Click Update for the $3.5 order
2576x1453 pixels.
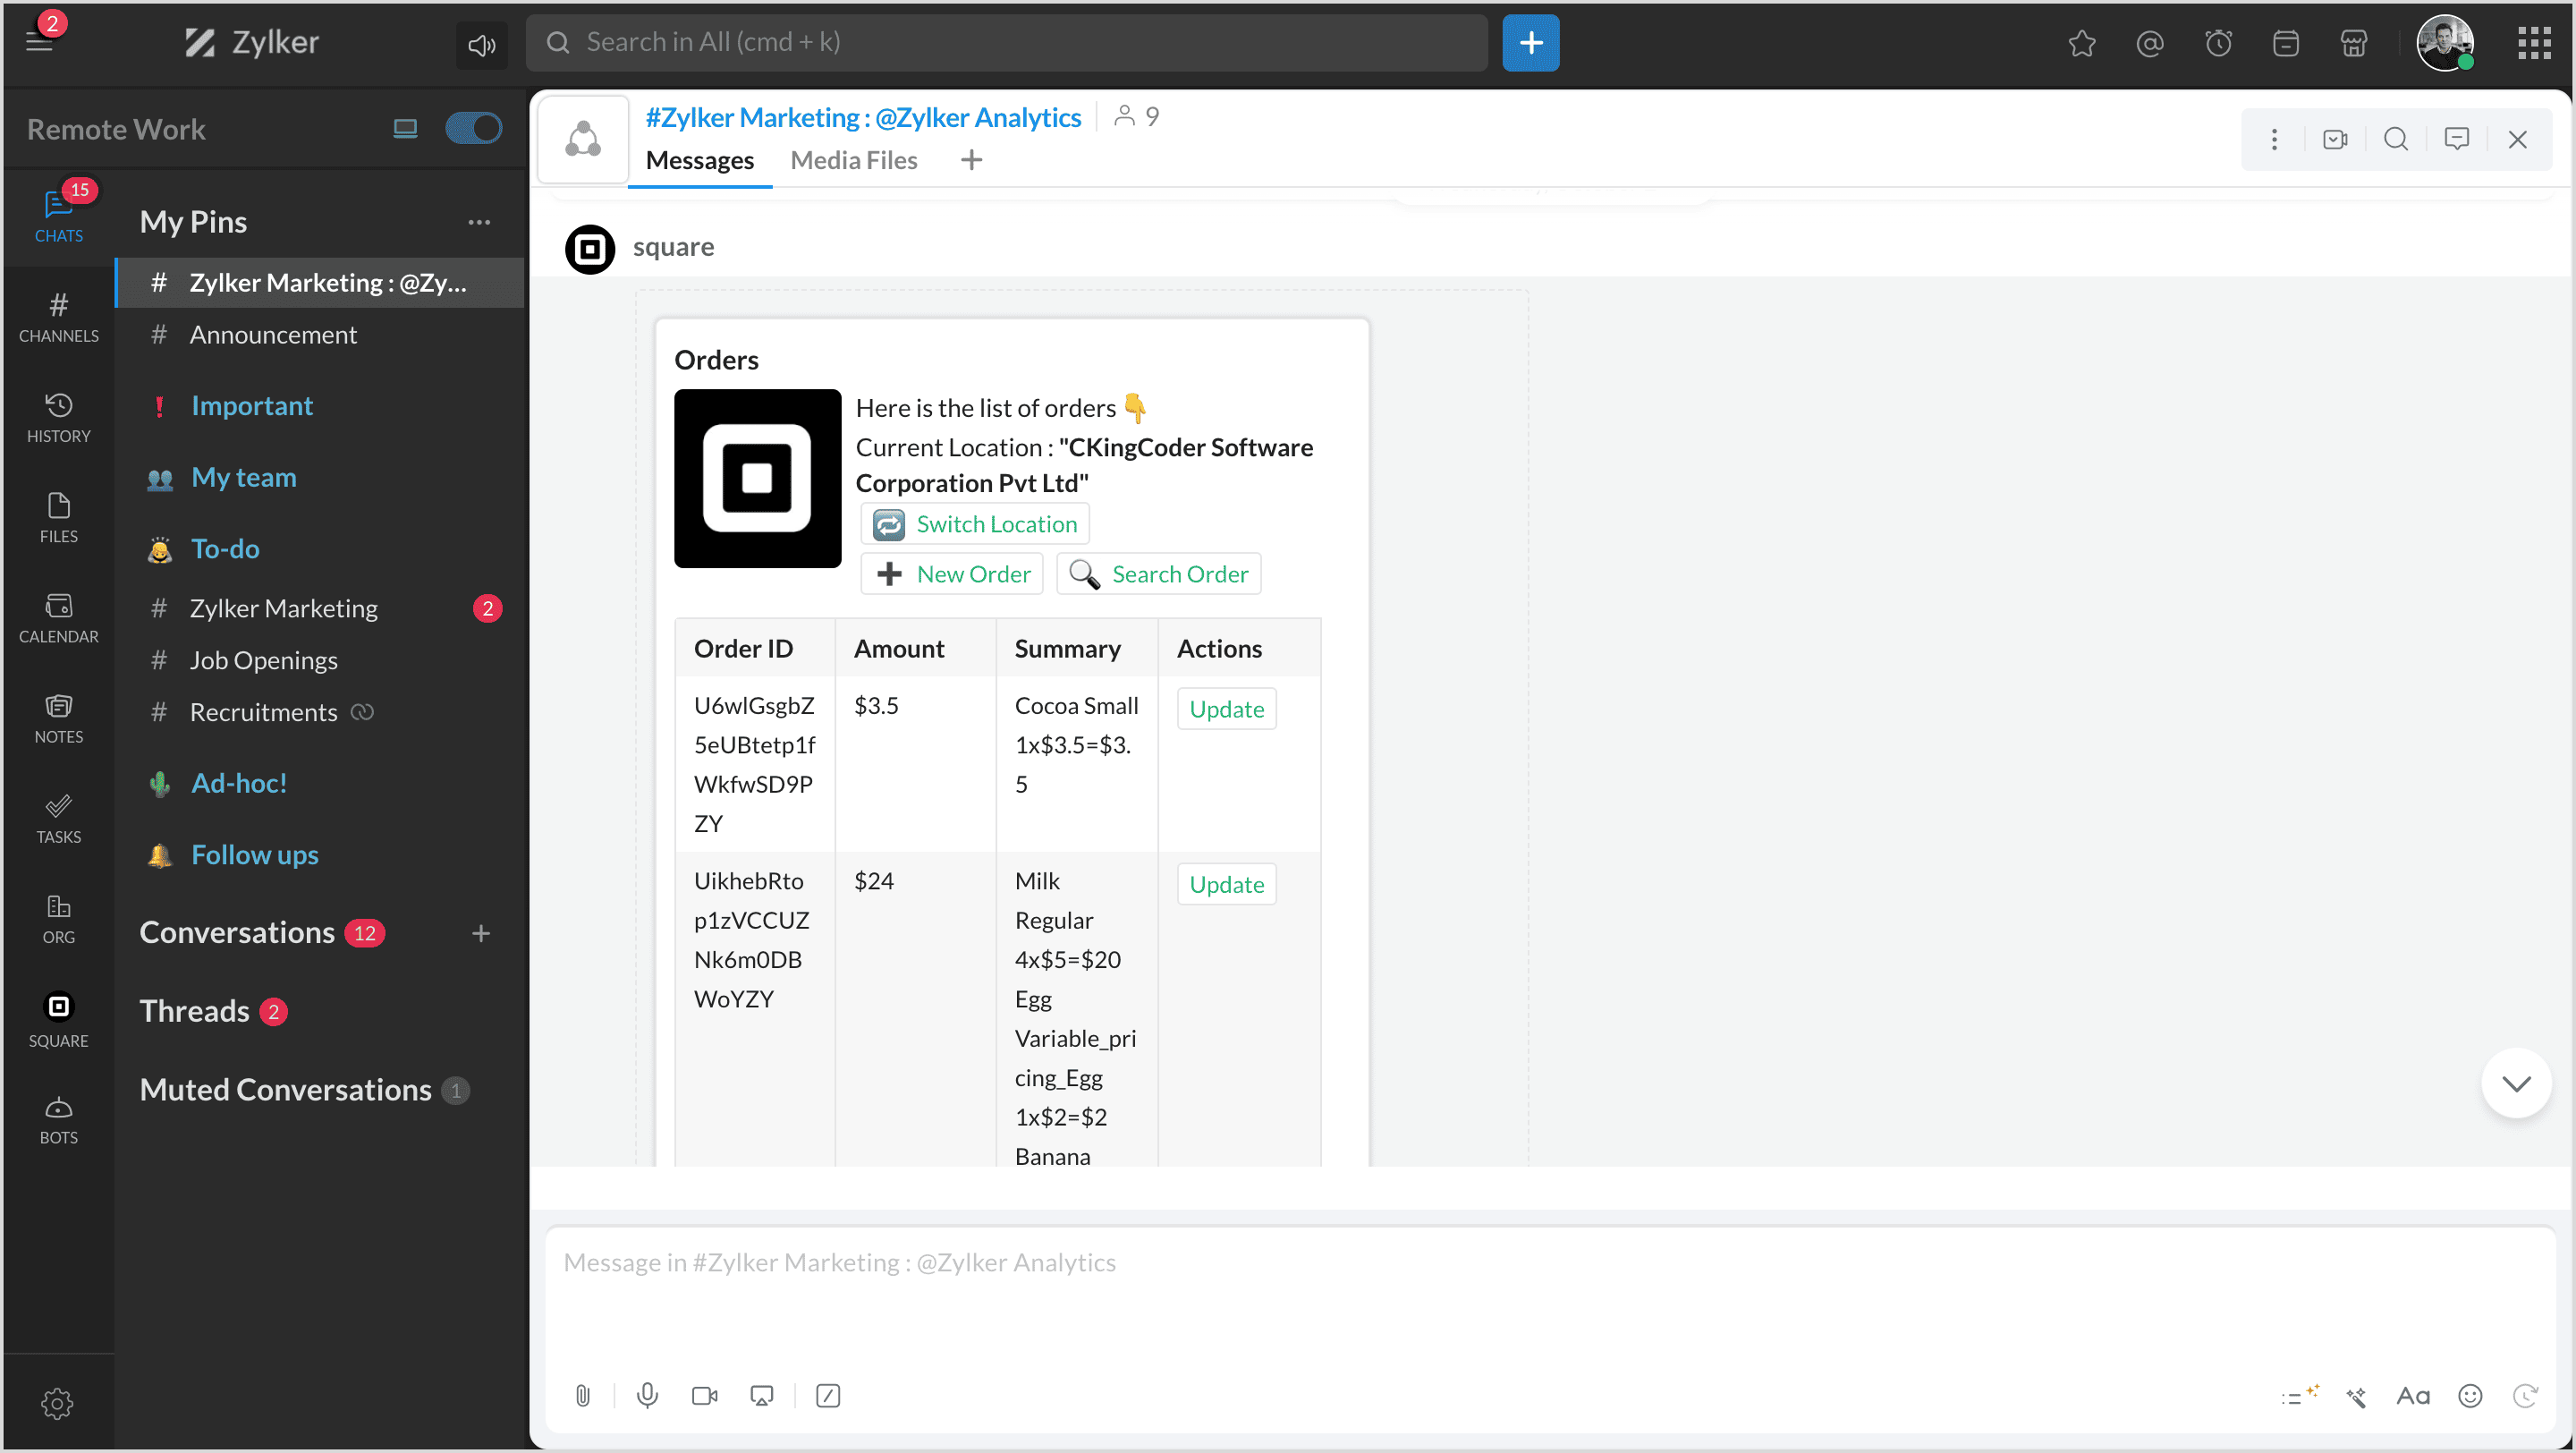(x=1226, y=708)
